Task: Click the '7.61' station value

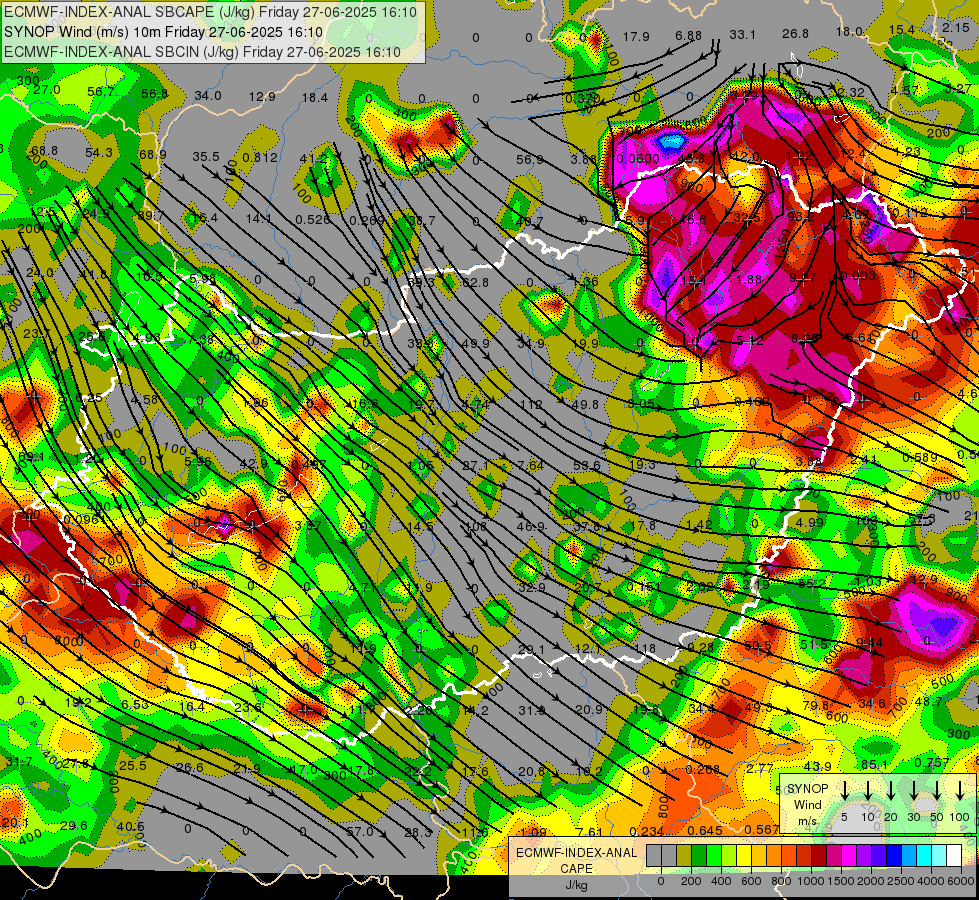Action: click(x=590, y=831)
